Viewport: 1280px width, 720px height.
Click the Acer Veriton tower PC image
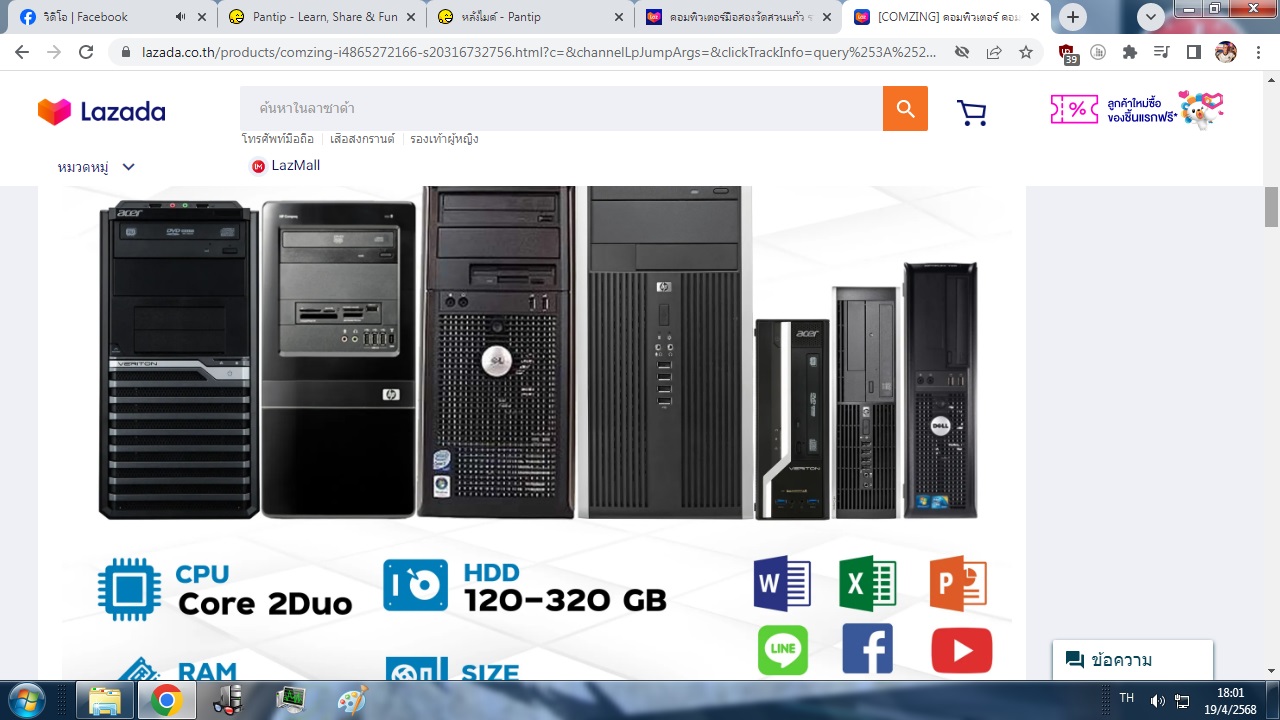pyautogui.click(x=178, y=359)
